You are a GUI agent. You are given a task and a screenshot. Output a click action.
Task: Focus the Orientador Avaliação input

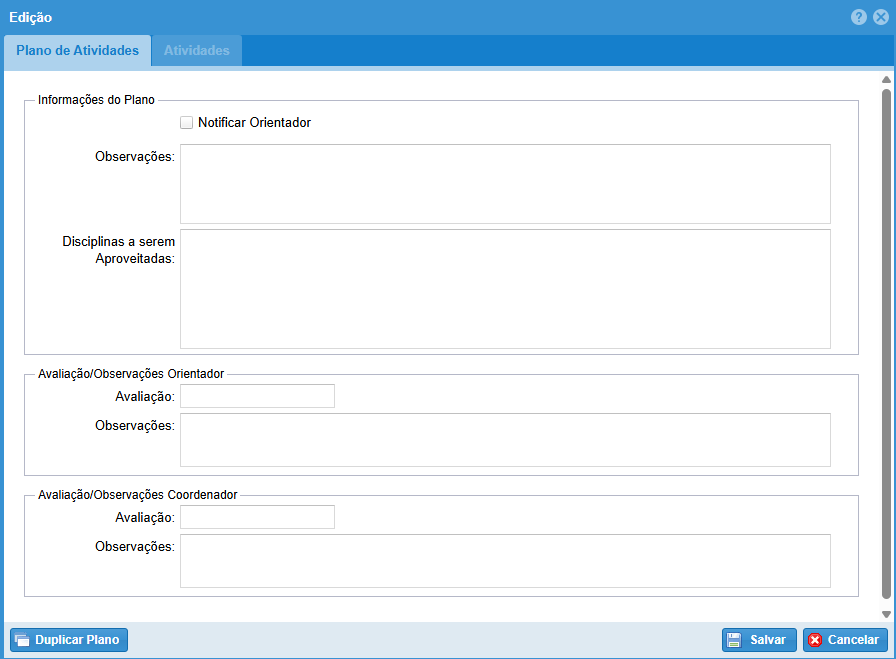257,397
